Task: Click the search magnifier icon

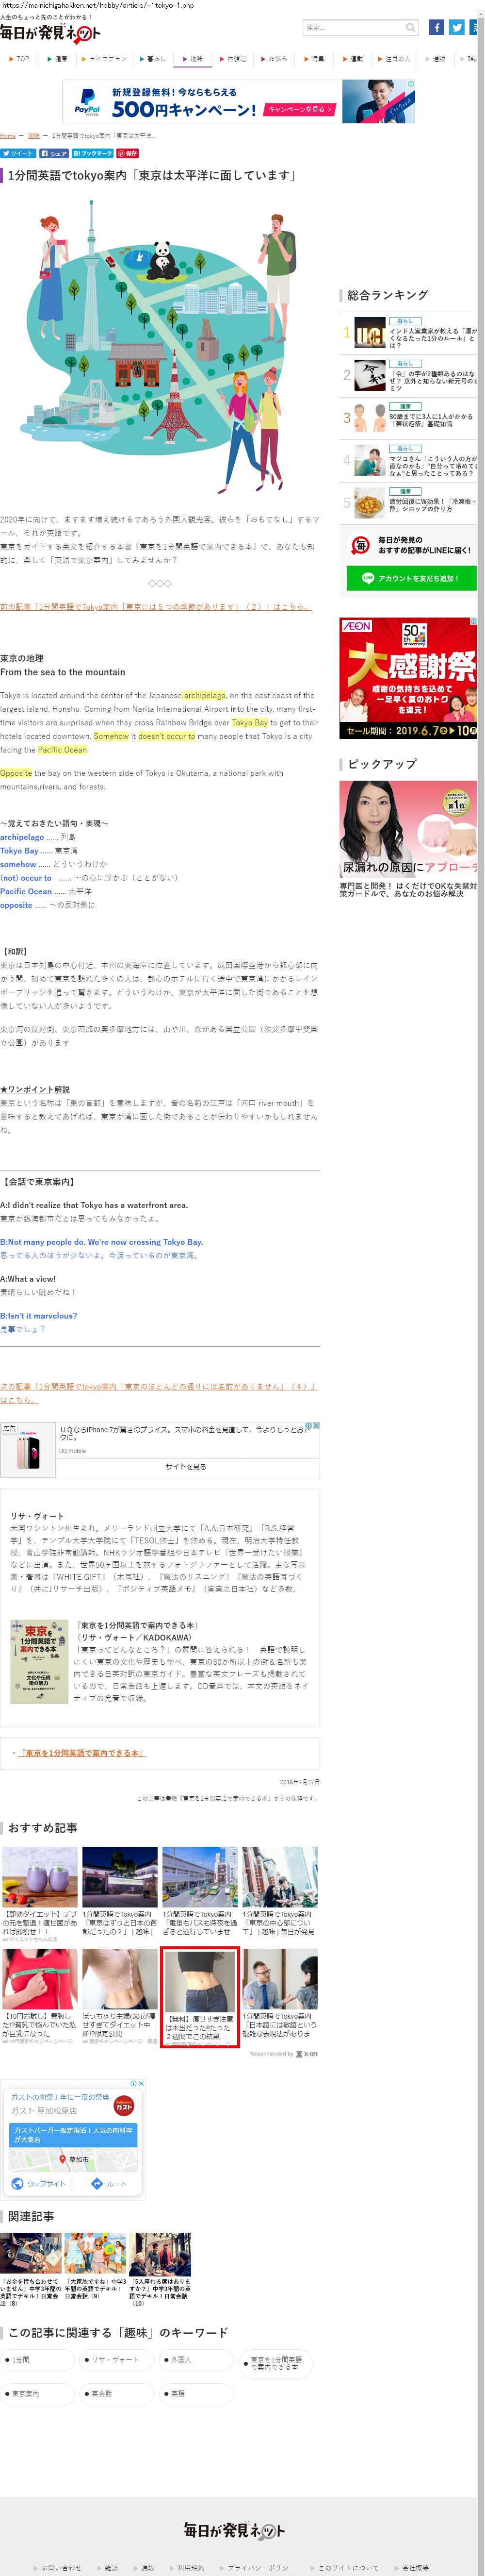Action: (x=410, y=27)
